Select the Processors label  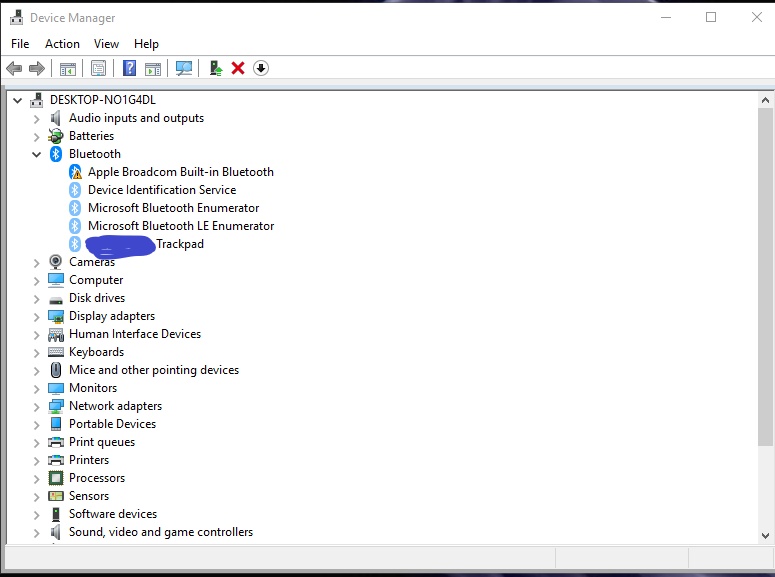pos(97,478)
